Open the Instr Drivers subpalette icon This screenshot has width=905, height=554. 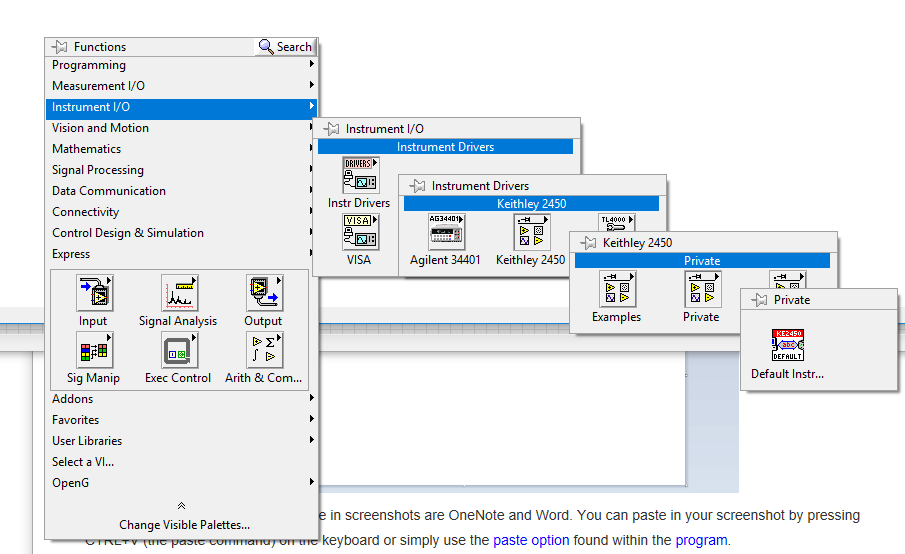tap(361, 175)
